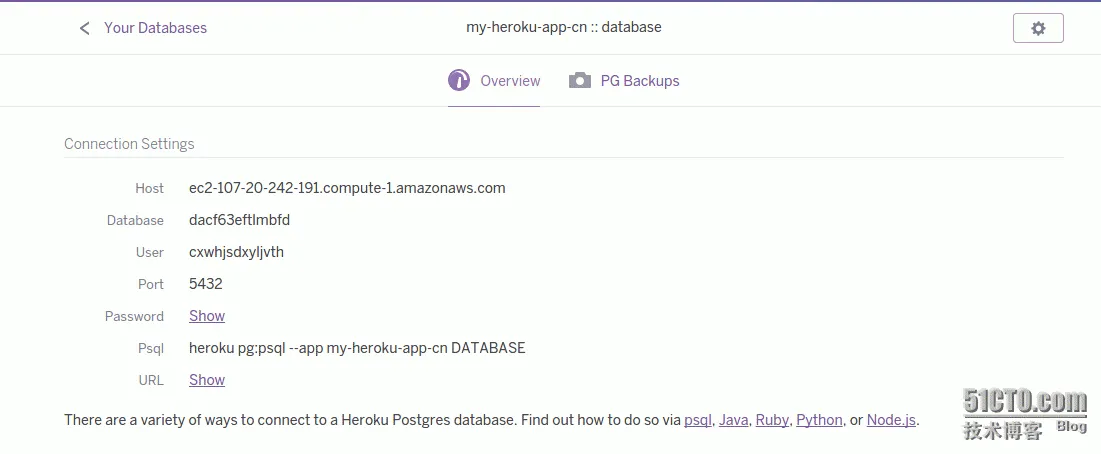This screenshot has width=1101, height=454.
Task: Reveal the database URL
Action: pyautogui.click(x=207, y=380)
